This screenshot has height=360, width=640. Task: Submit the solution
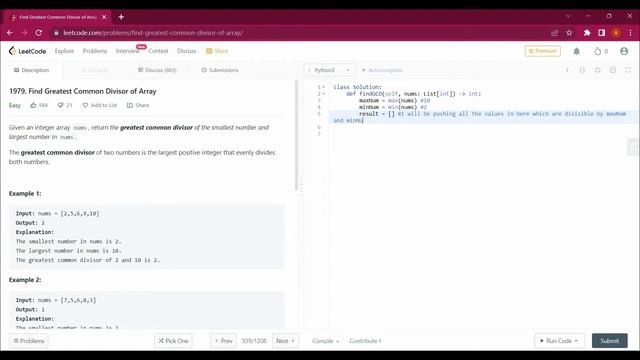pyautogui.click(x=610, y=341)
